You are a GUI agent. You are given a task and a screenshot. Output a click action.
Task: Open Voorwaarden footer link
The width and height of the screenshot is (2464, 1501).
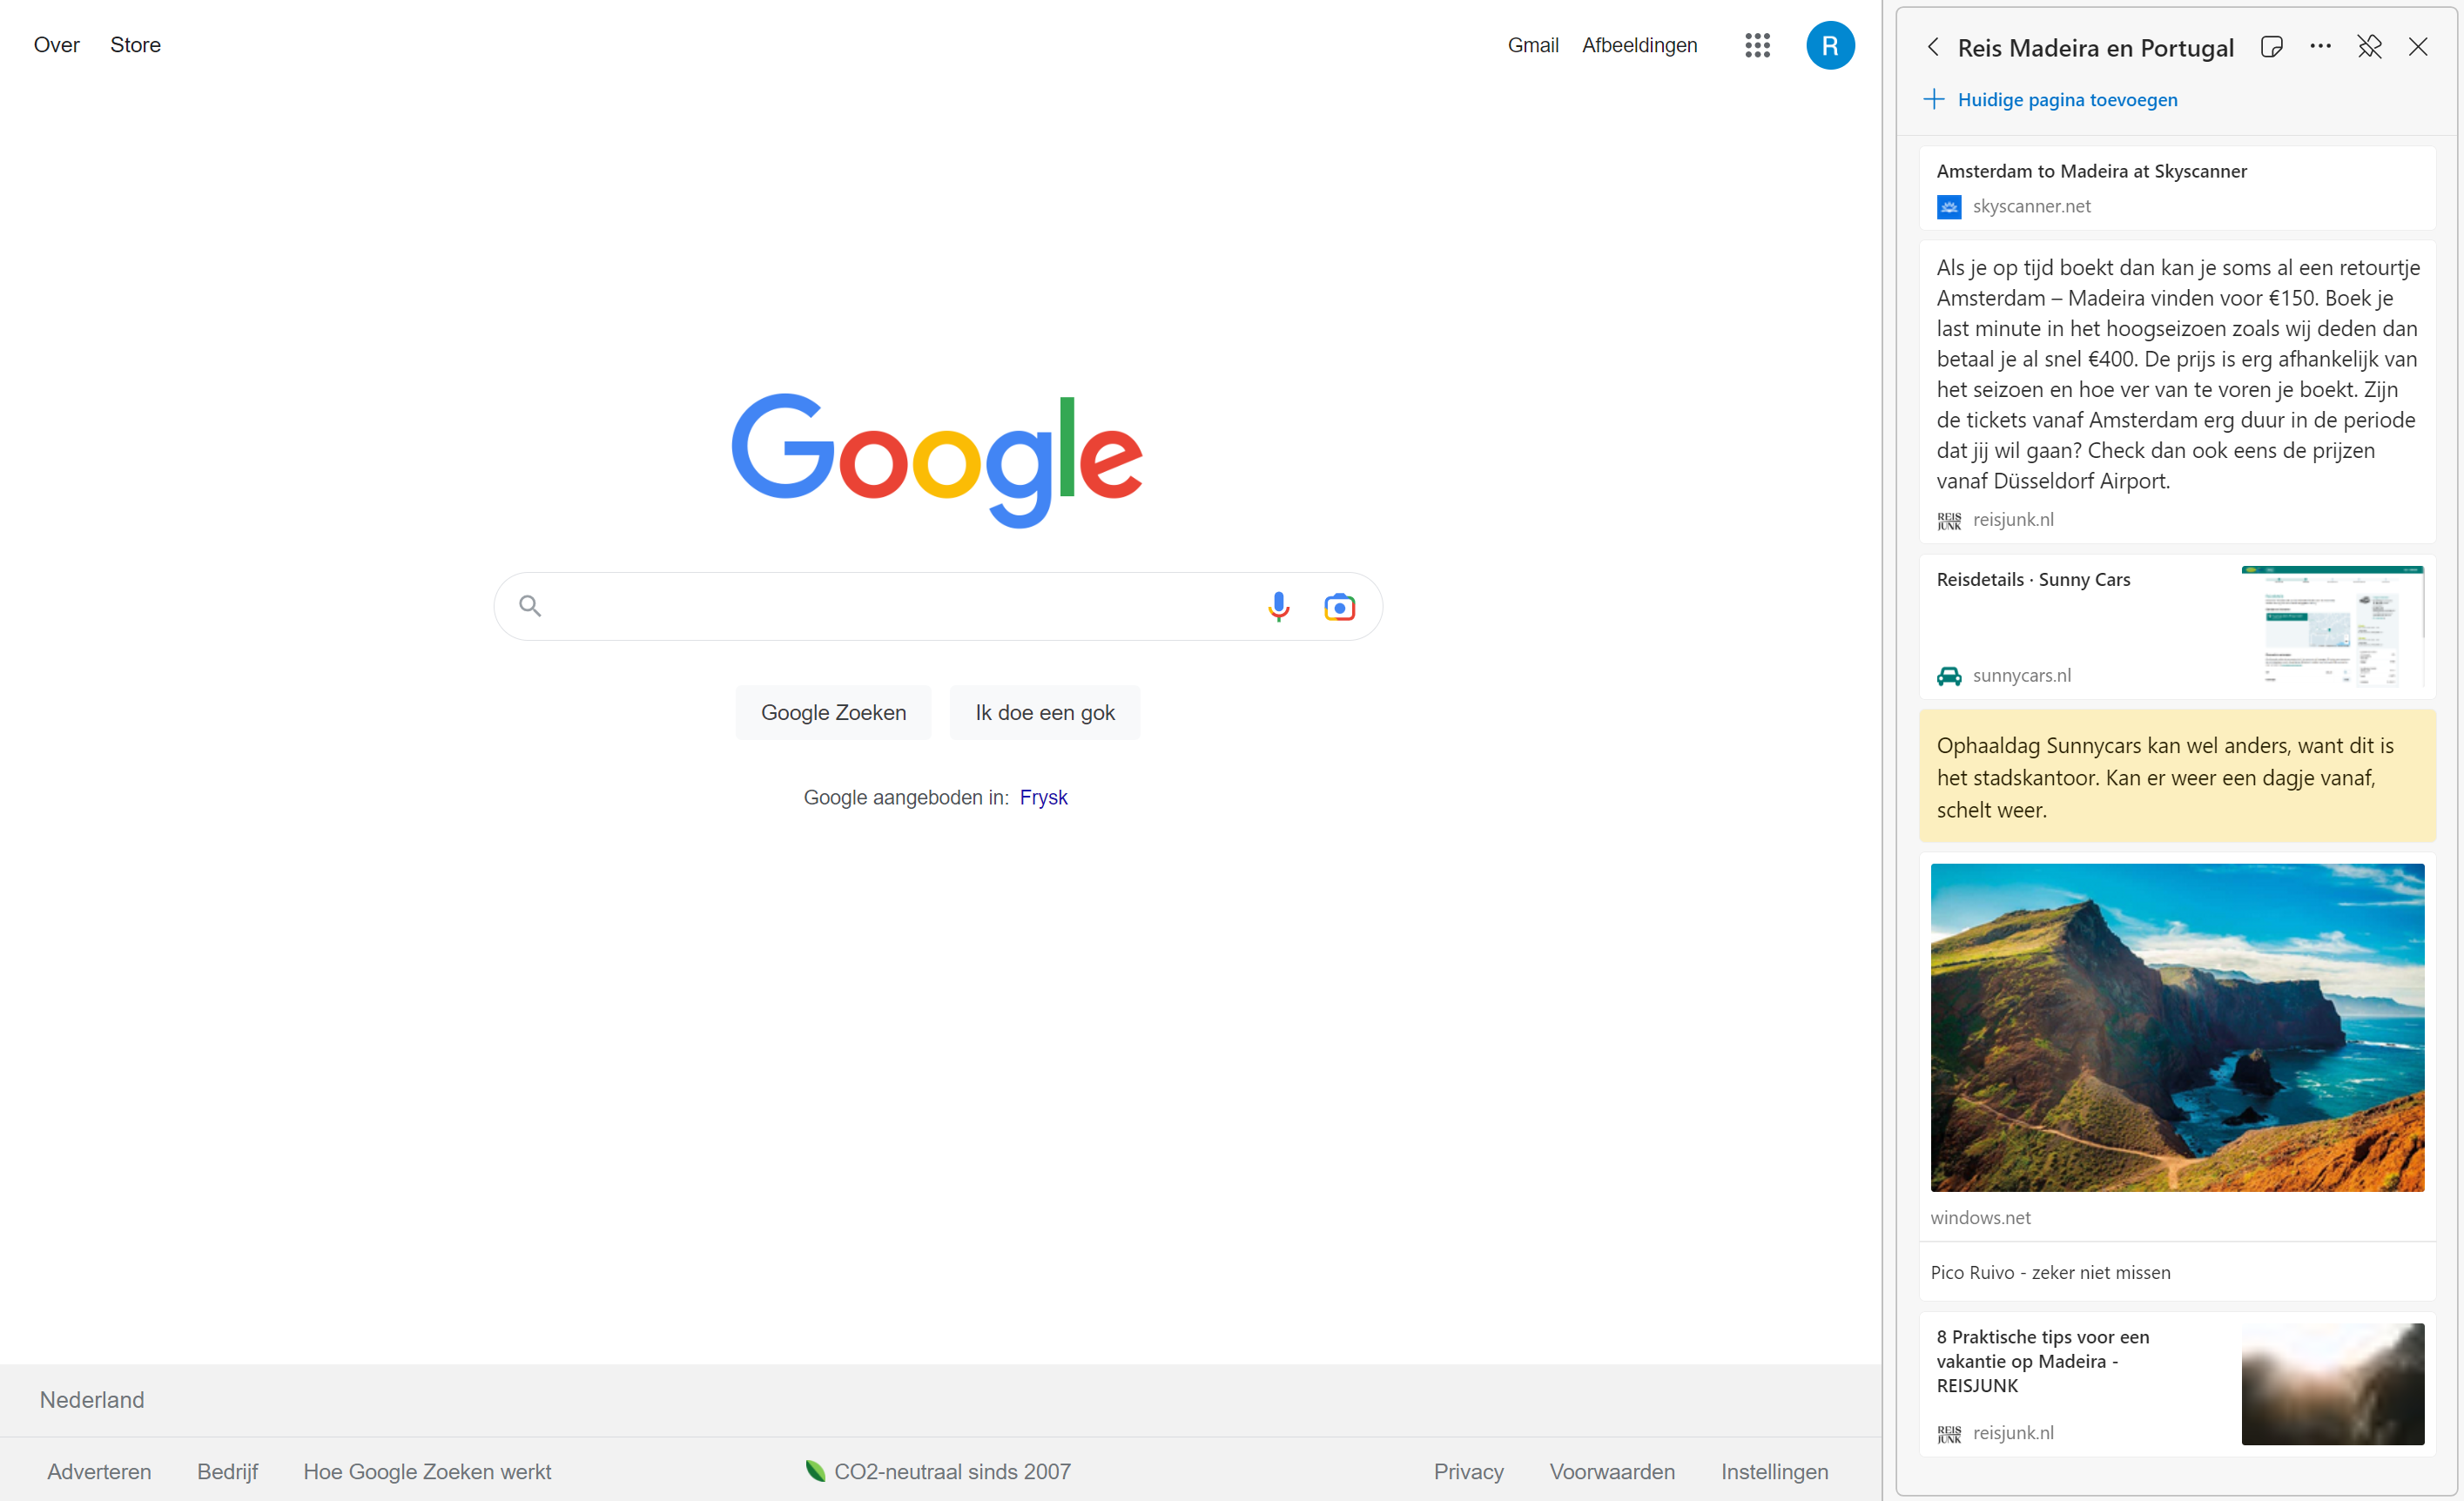click(x=1612, y=1471)
